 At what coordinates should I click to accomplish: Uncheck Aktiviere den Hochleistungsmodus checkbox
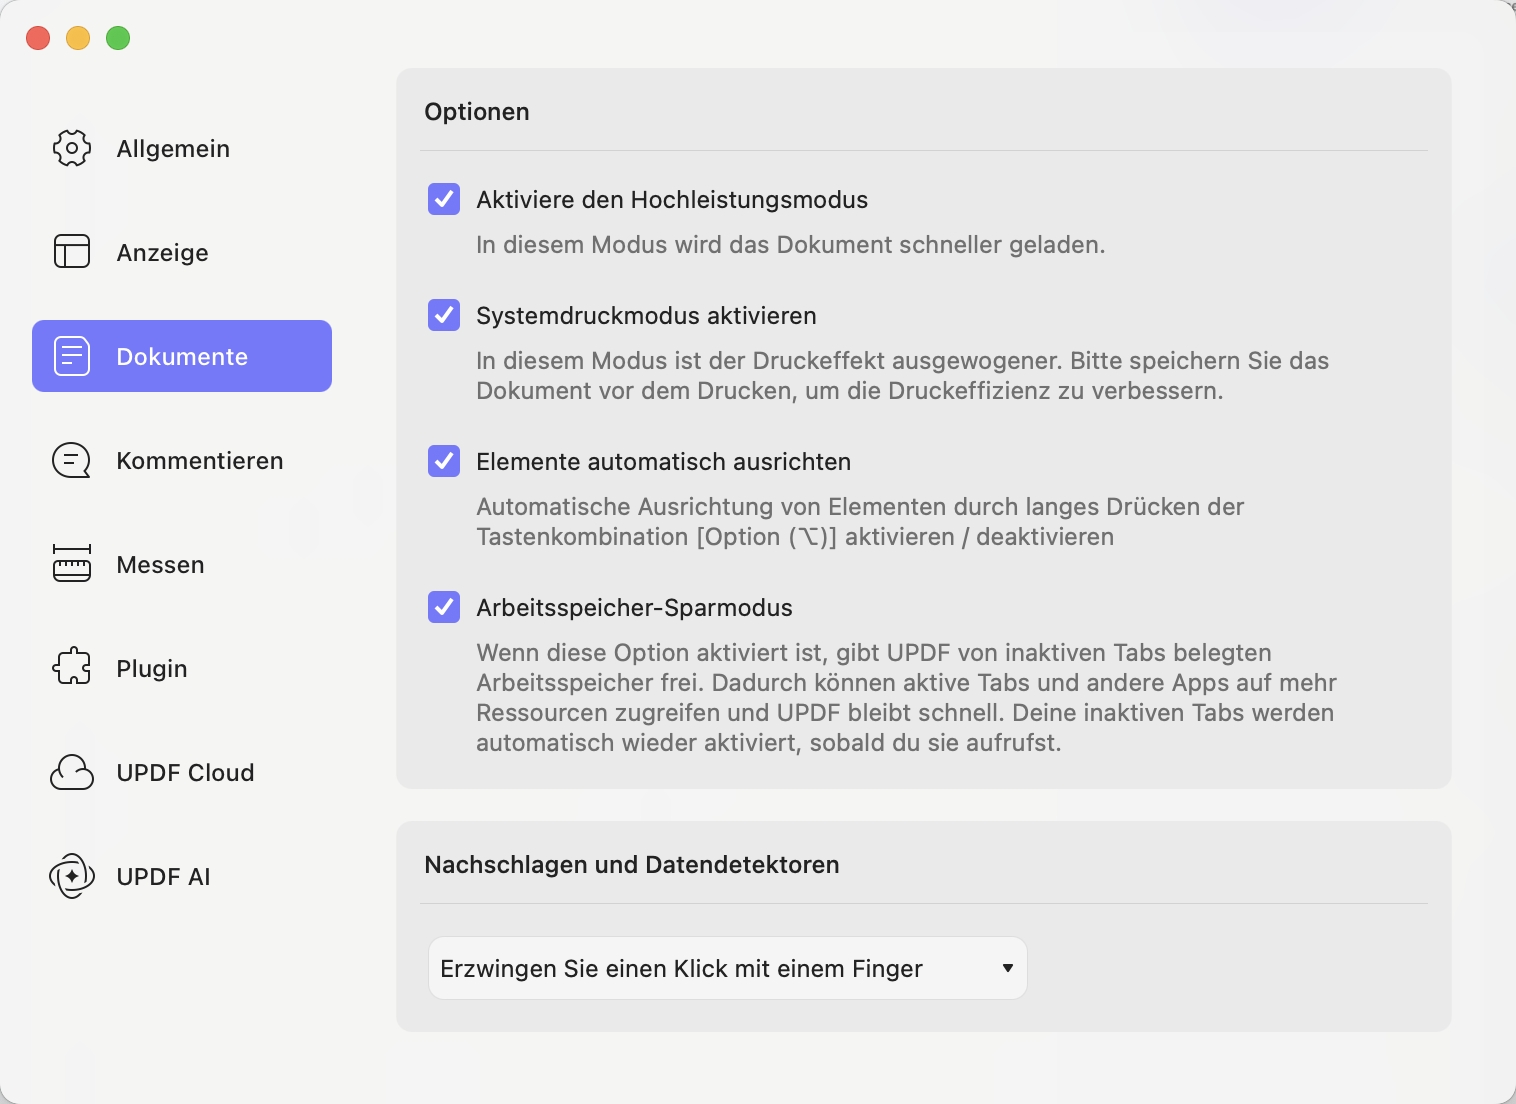pos(444,199)
